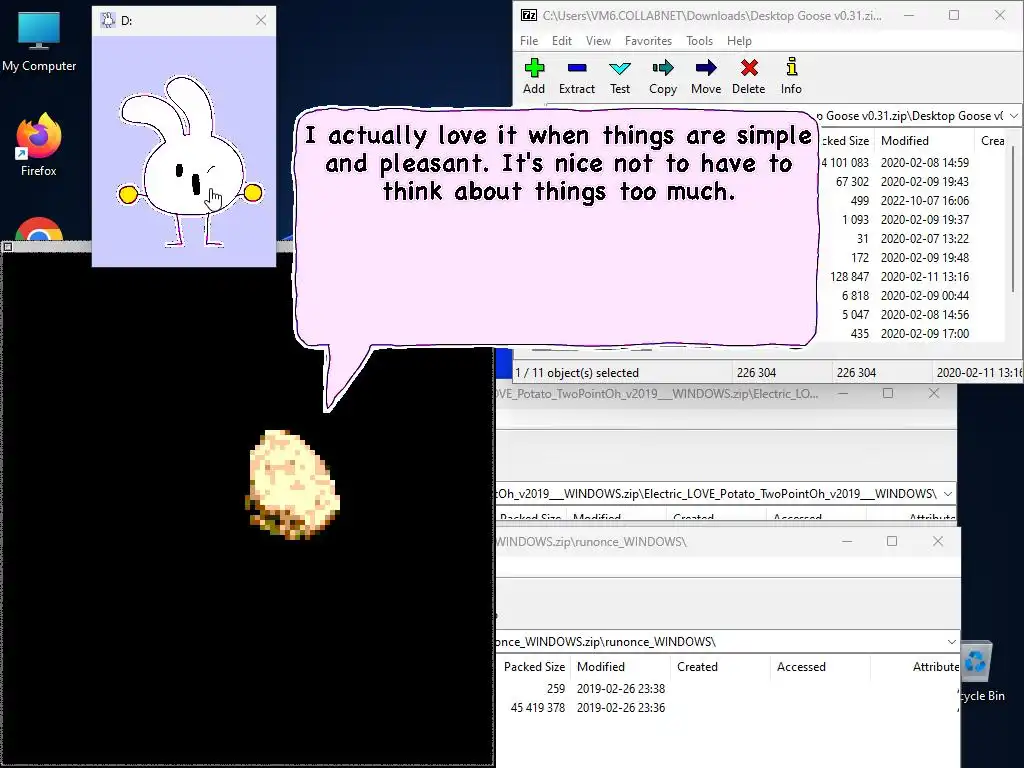Select row with size 1 093
The height and width of the screenshot is (768, 1024).
coord(911,219)
